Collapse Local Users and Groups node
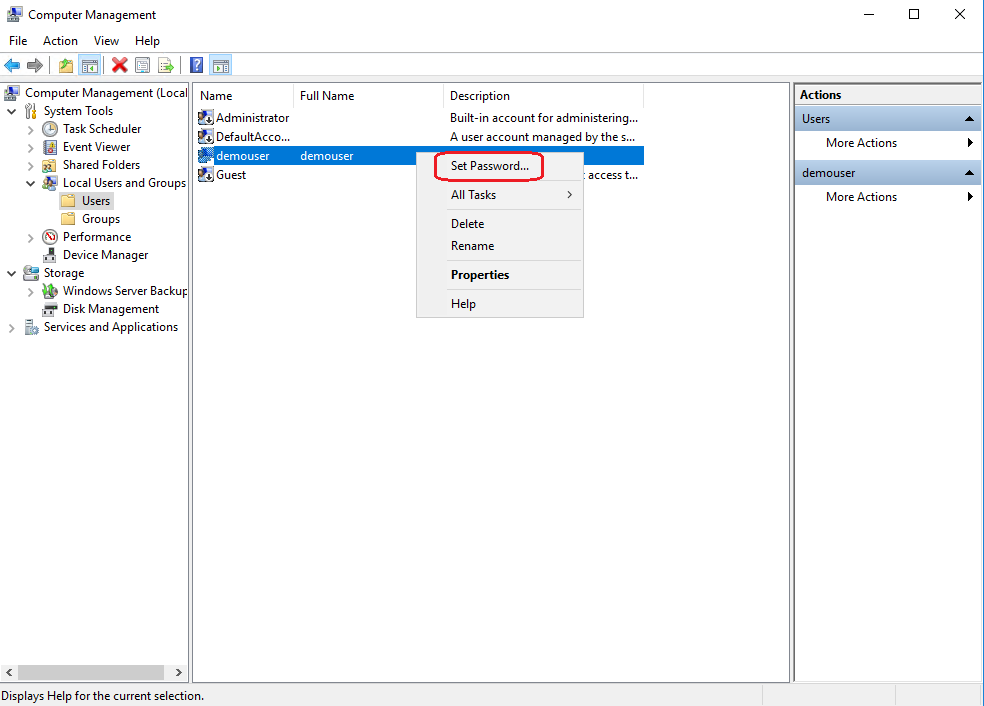This screenshot has width=984, height=706. coord(31,184)
